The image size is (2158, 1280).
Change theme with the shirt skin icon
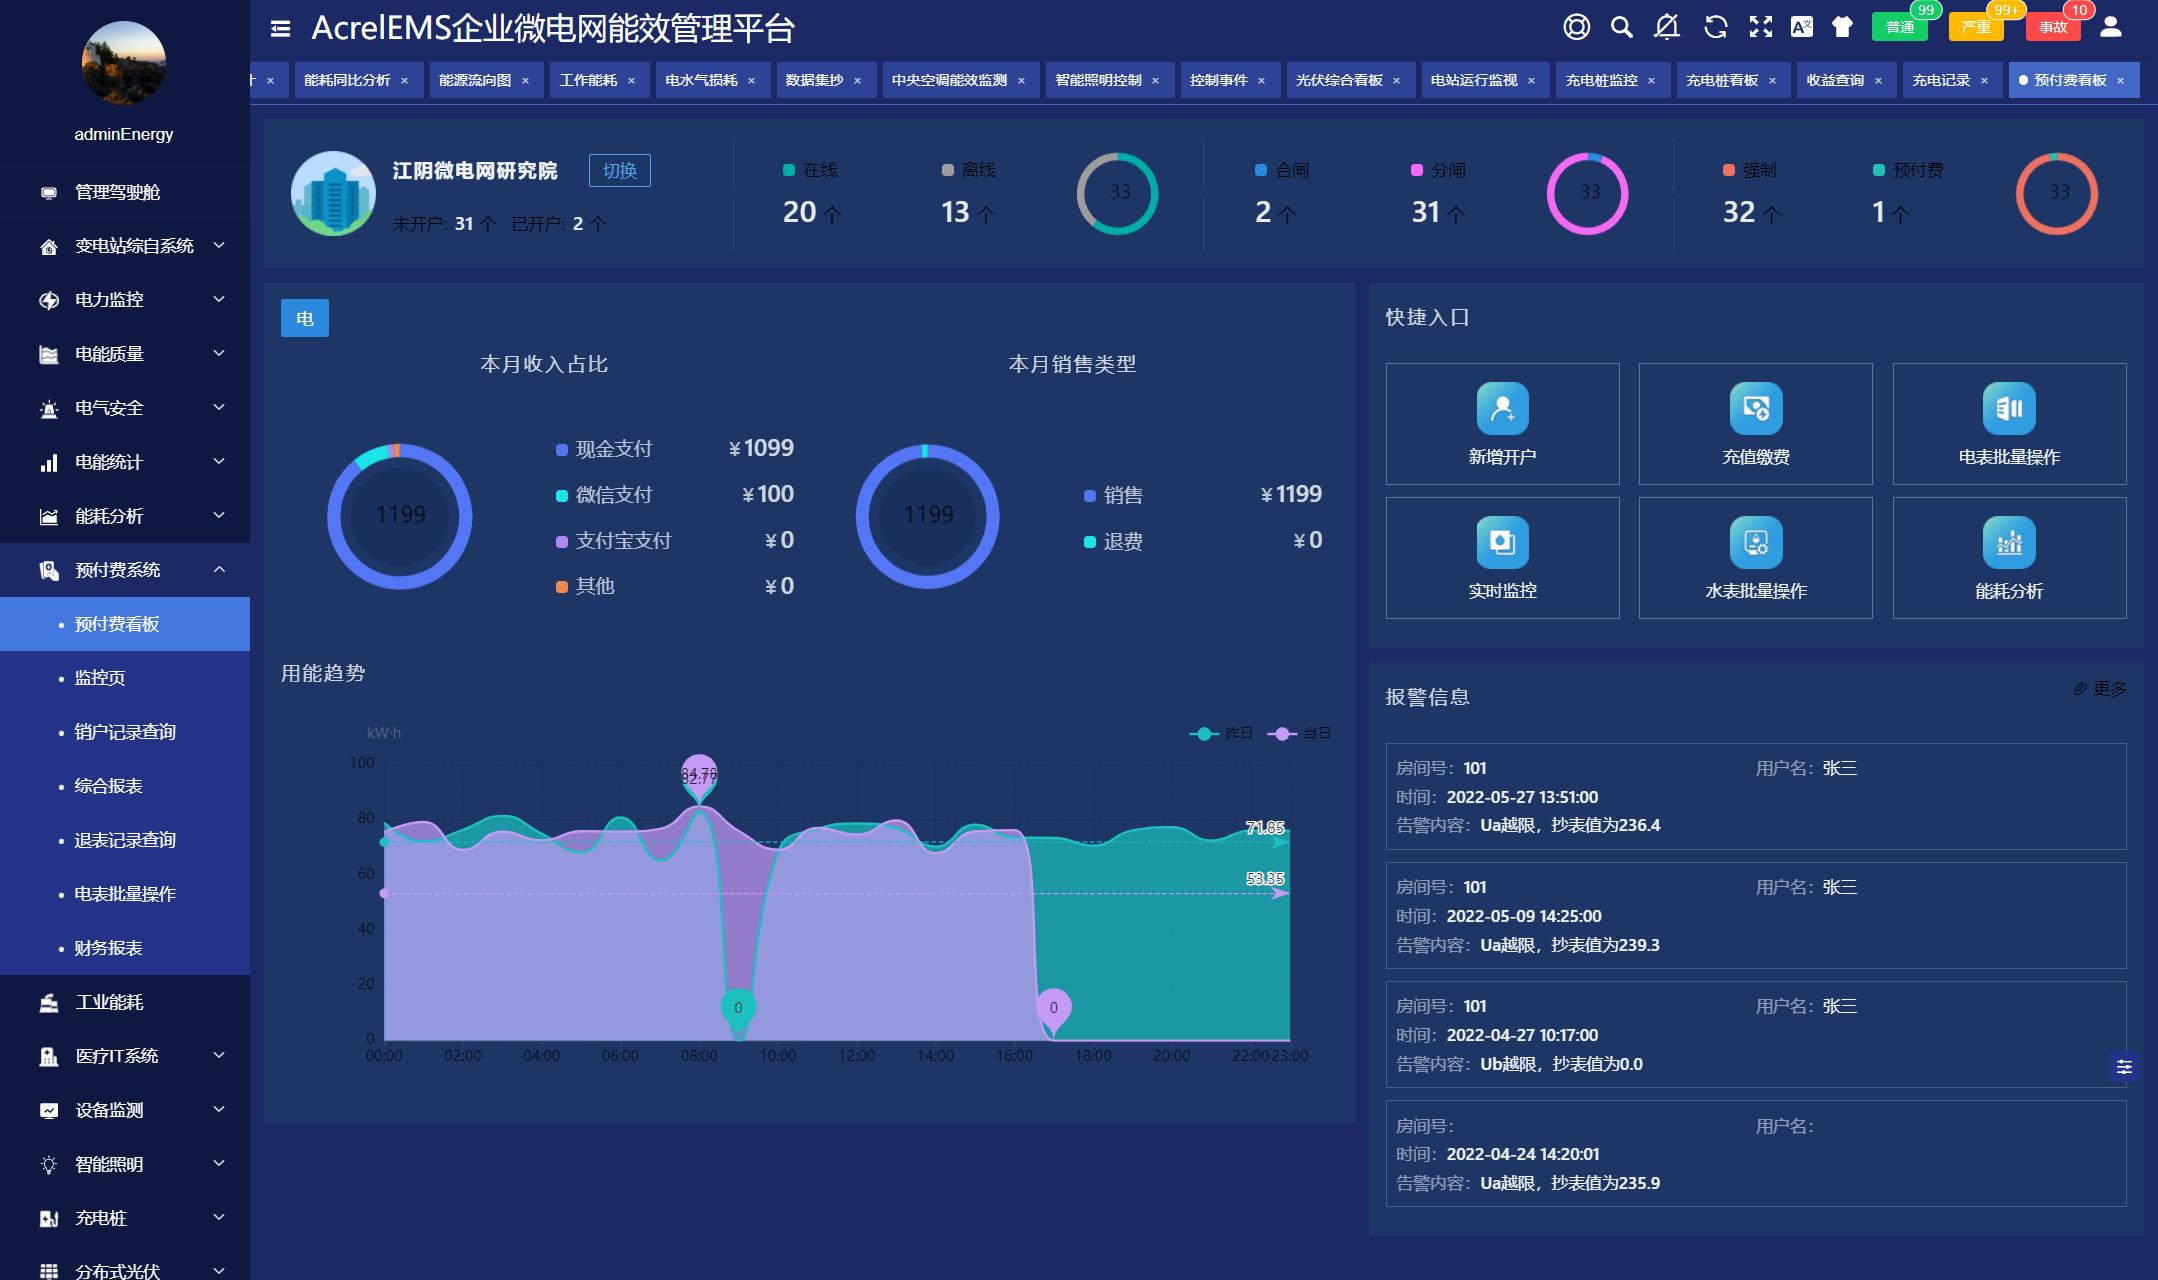pos(1844,27)
